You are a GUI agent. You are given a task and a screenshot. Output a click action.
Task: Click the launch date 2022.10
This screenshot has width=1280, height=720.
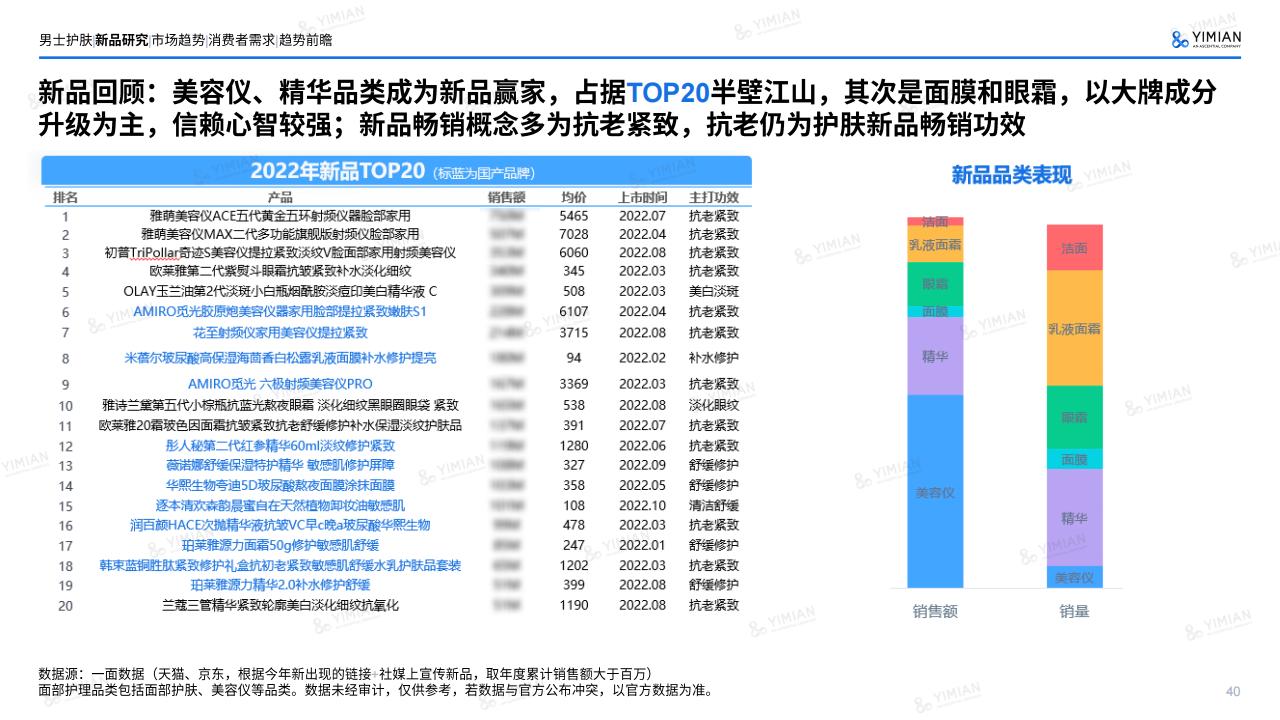coord(642,505)
